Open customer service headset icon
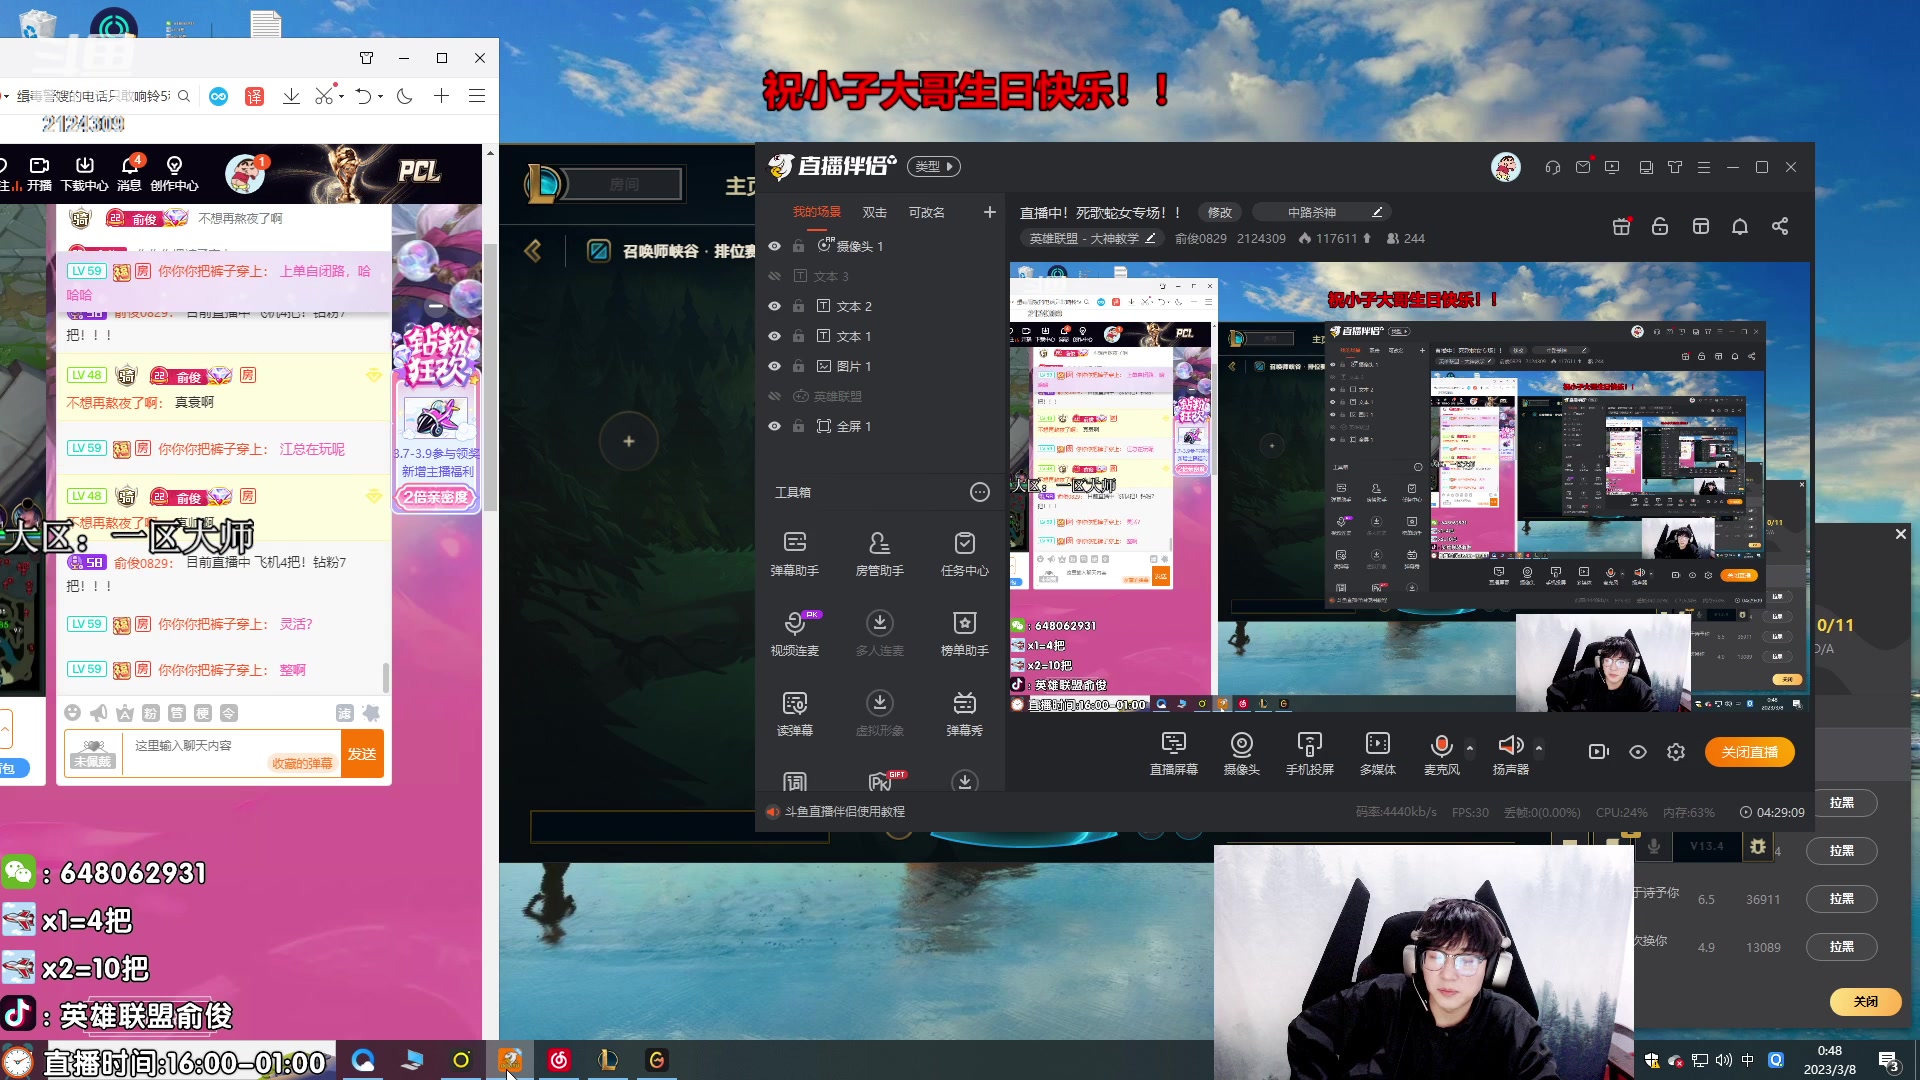The width and height of the screenshot is (1920, 1080). click(x=1553, y=167)
